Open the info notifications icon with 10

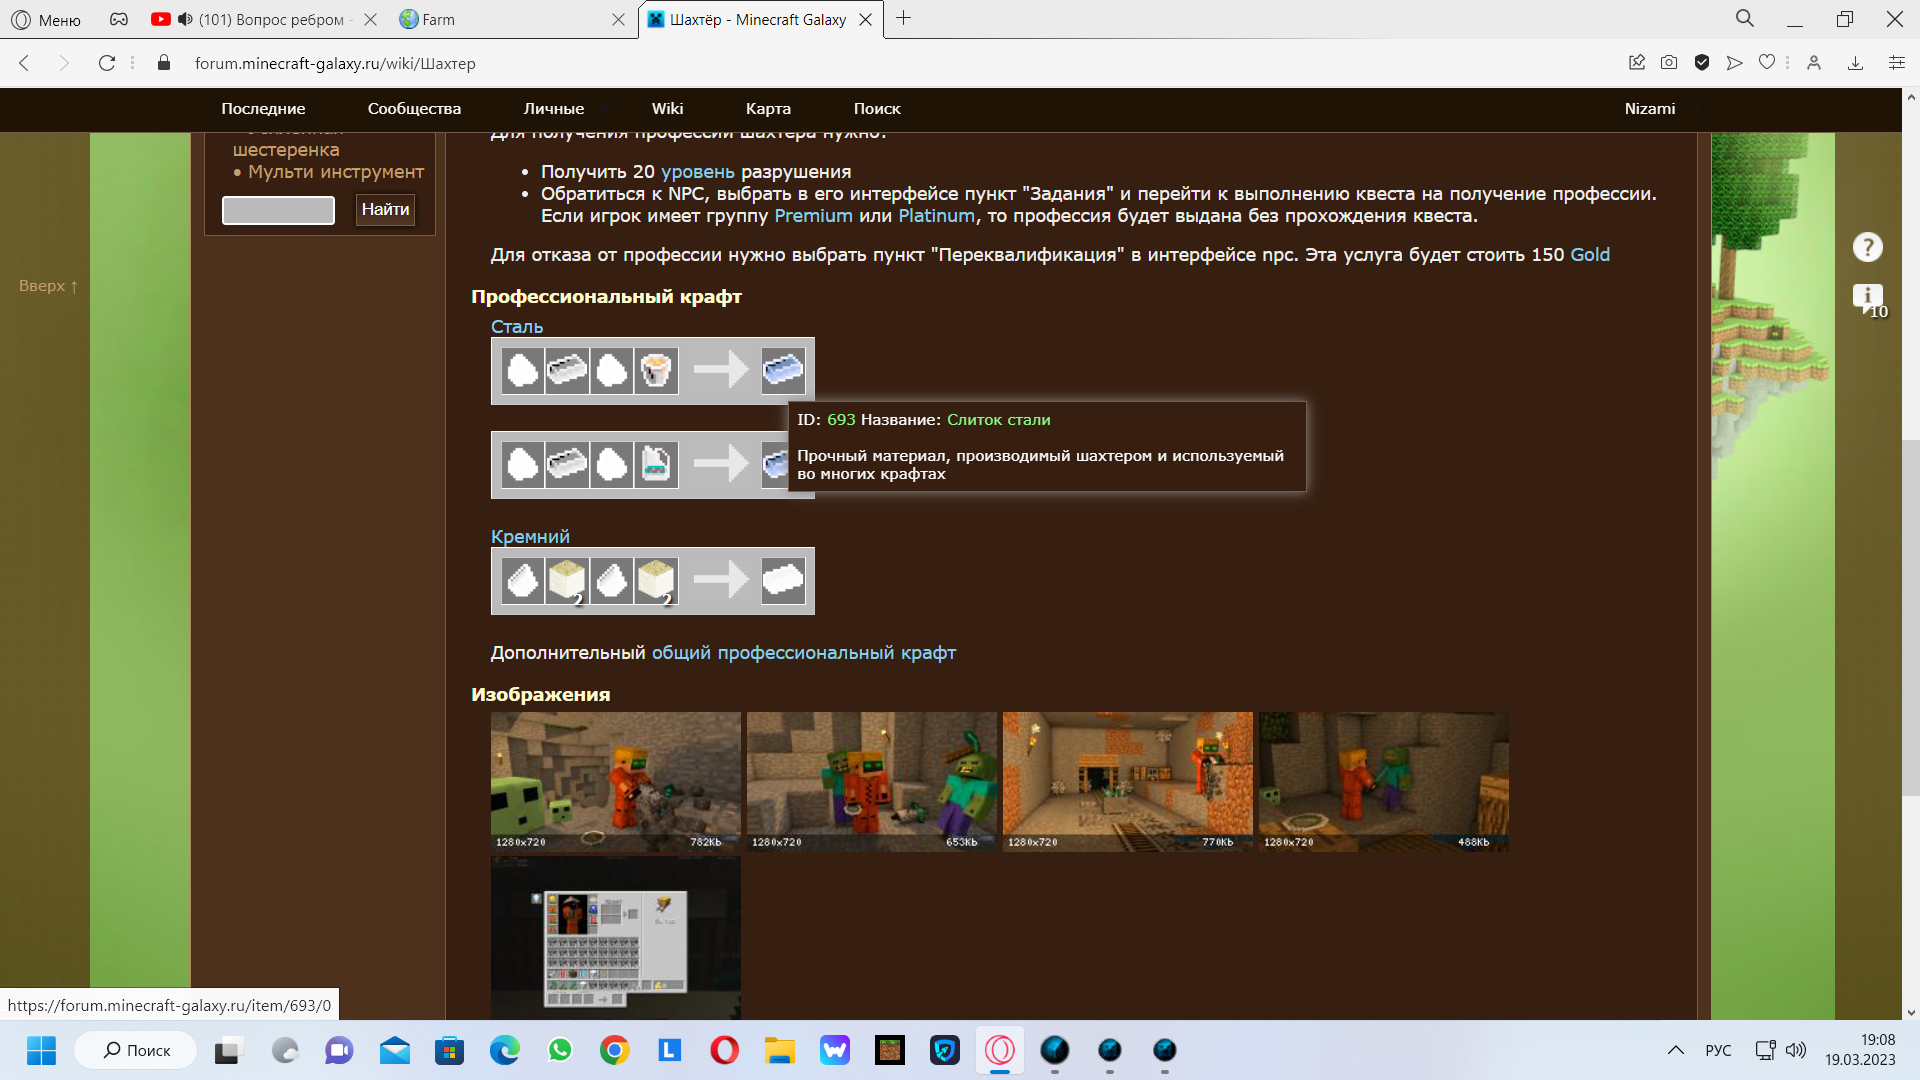coord(1868,299)
